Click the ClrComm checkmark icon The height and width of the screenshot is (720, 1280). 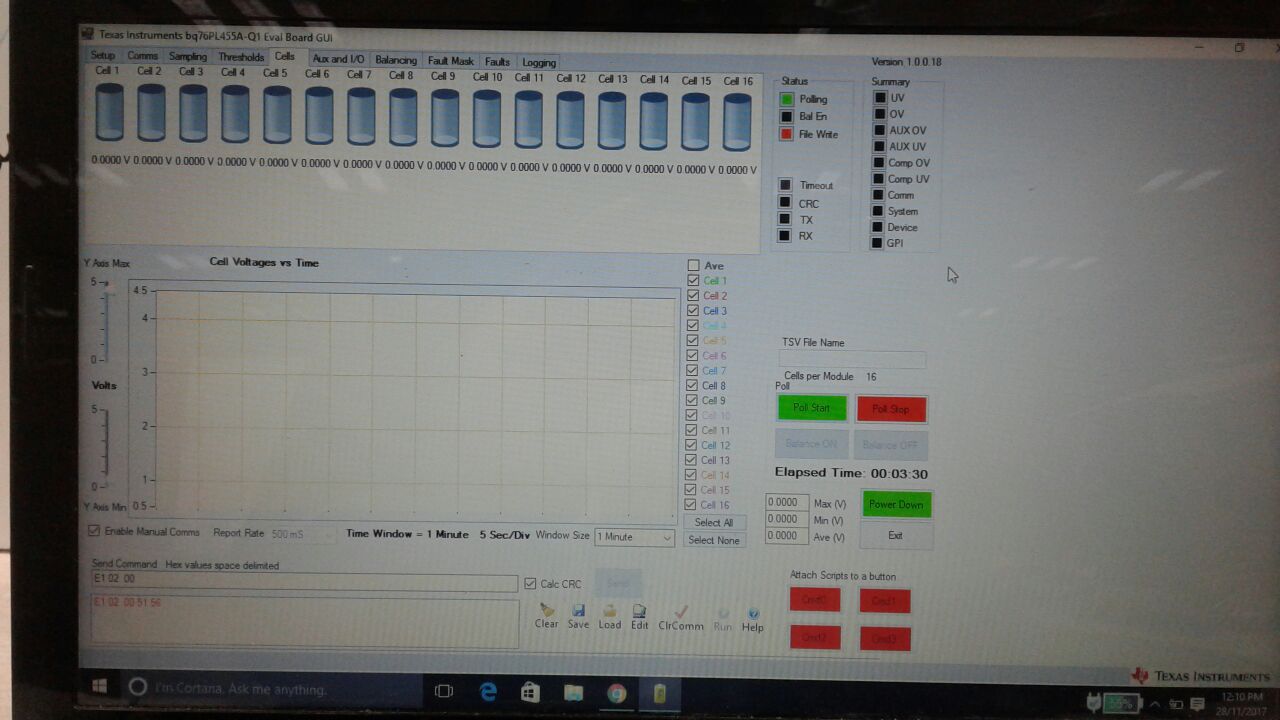coord(681,611)
